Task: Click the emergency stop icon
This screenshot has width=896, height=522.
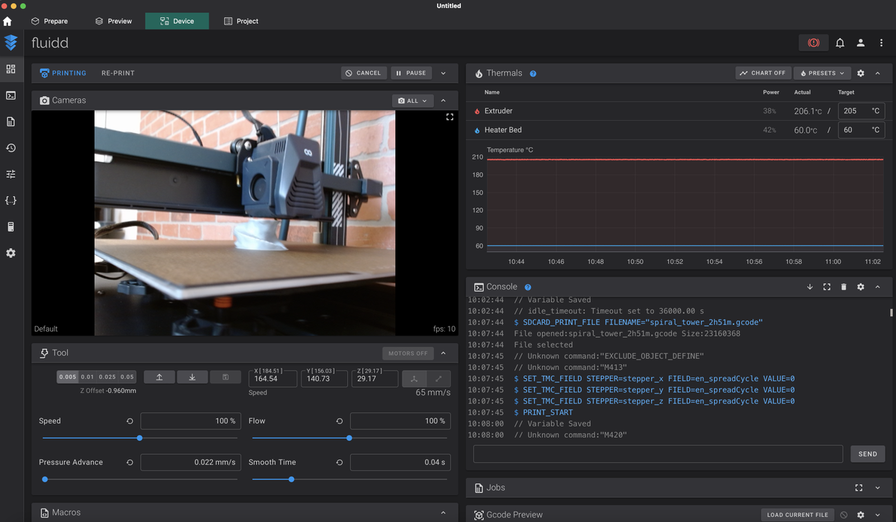Action: pyautogui.click(x=813, y=43)
